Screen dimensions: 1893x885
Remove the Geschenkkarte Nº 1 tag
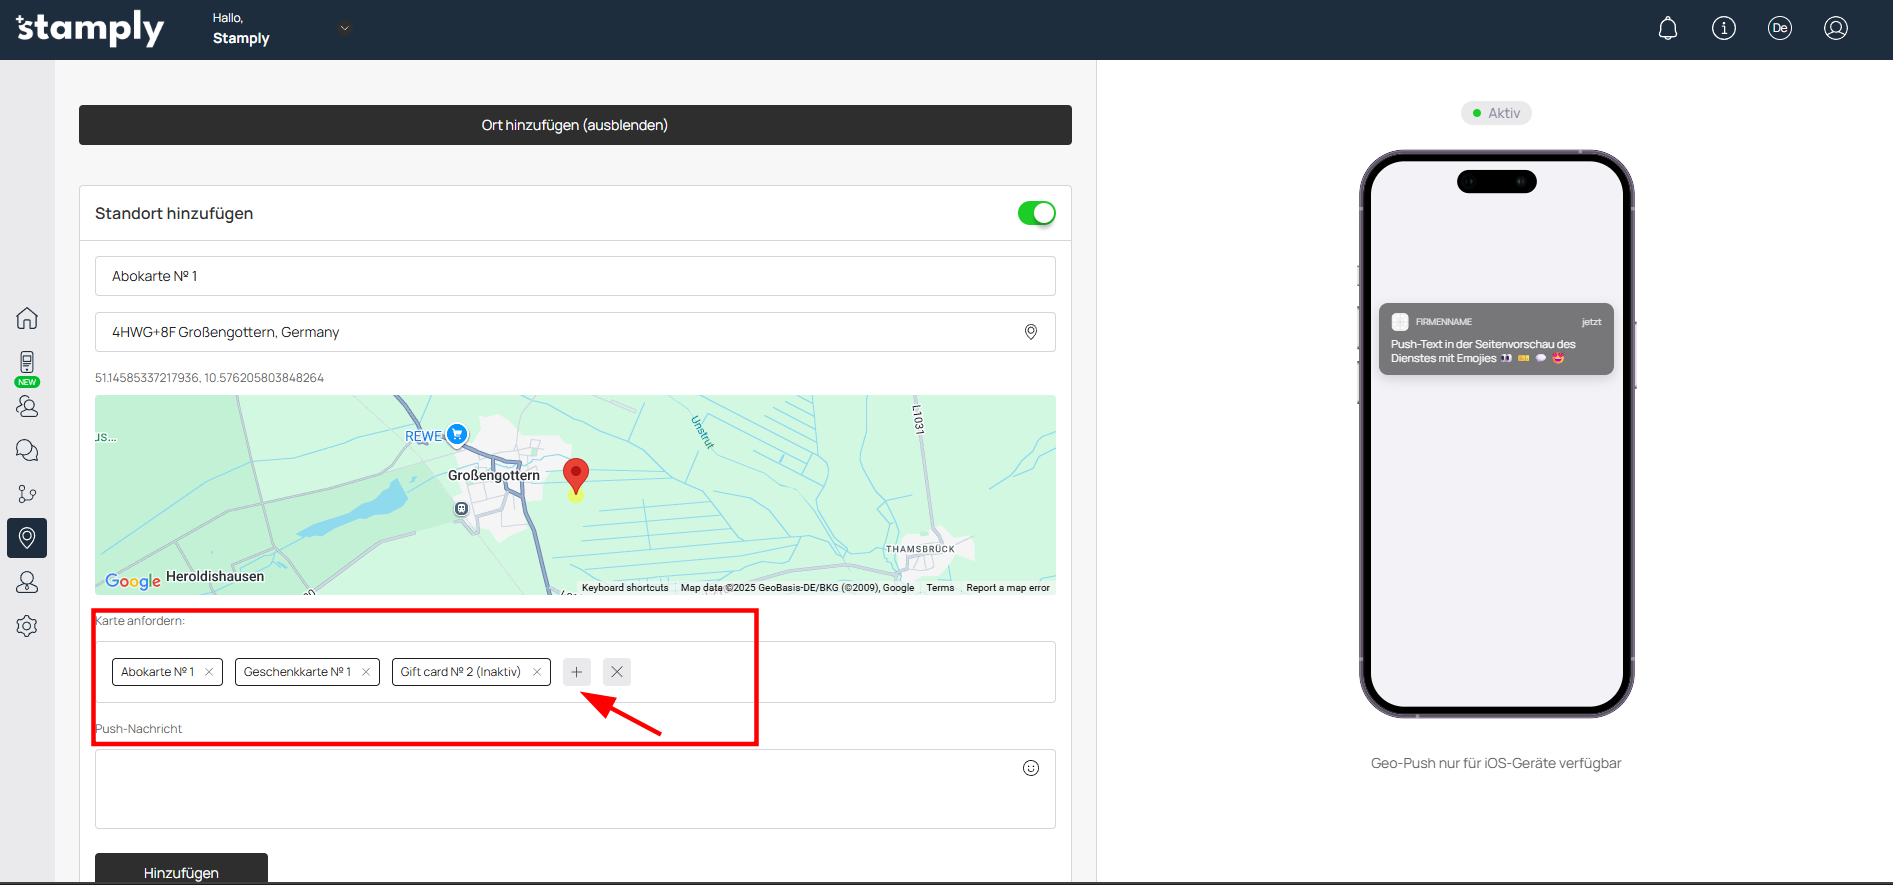pos(366,672)
